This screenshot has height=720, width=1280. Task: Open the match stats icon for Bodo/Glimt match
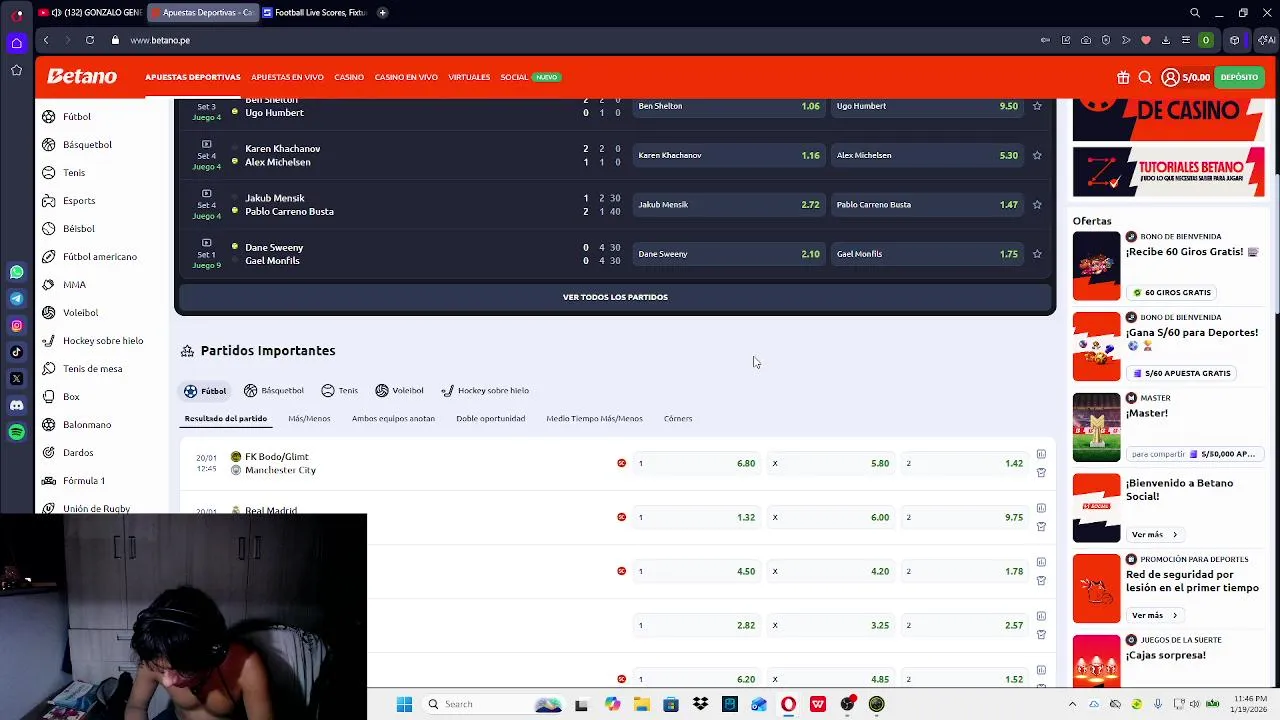click(x=1041, y=454)
